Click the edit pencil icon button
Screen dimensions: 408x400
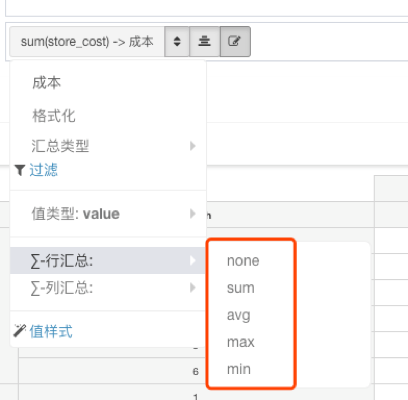pyautogui.click(x=235, y=42)
